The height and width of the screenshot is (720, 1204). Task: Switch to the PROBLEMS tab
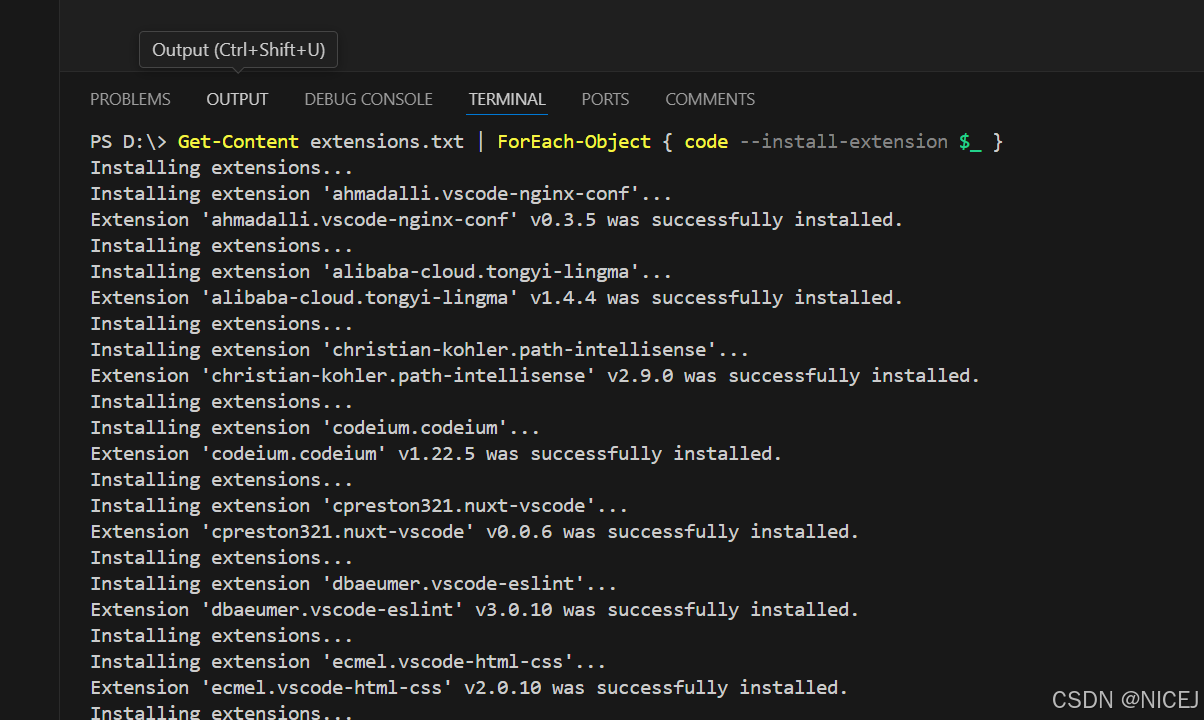(x=130, y=99)
